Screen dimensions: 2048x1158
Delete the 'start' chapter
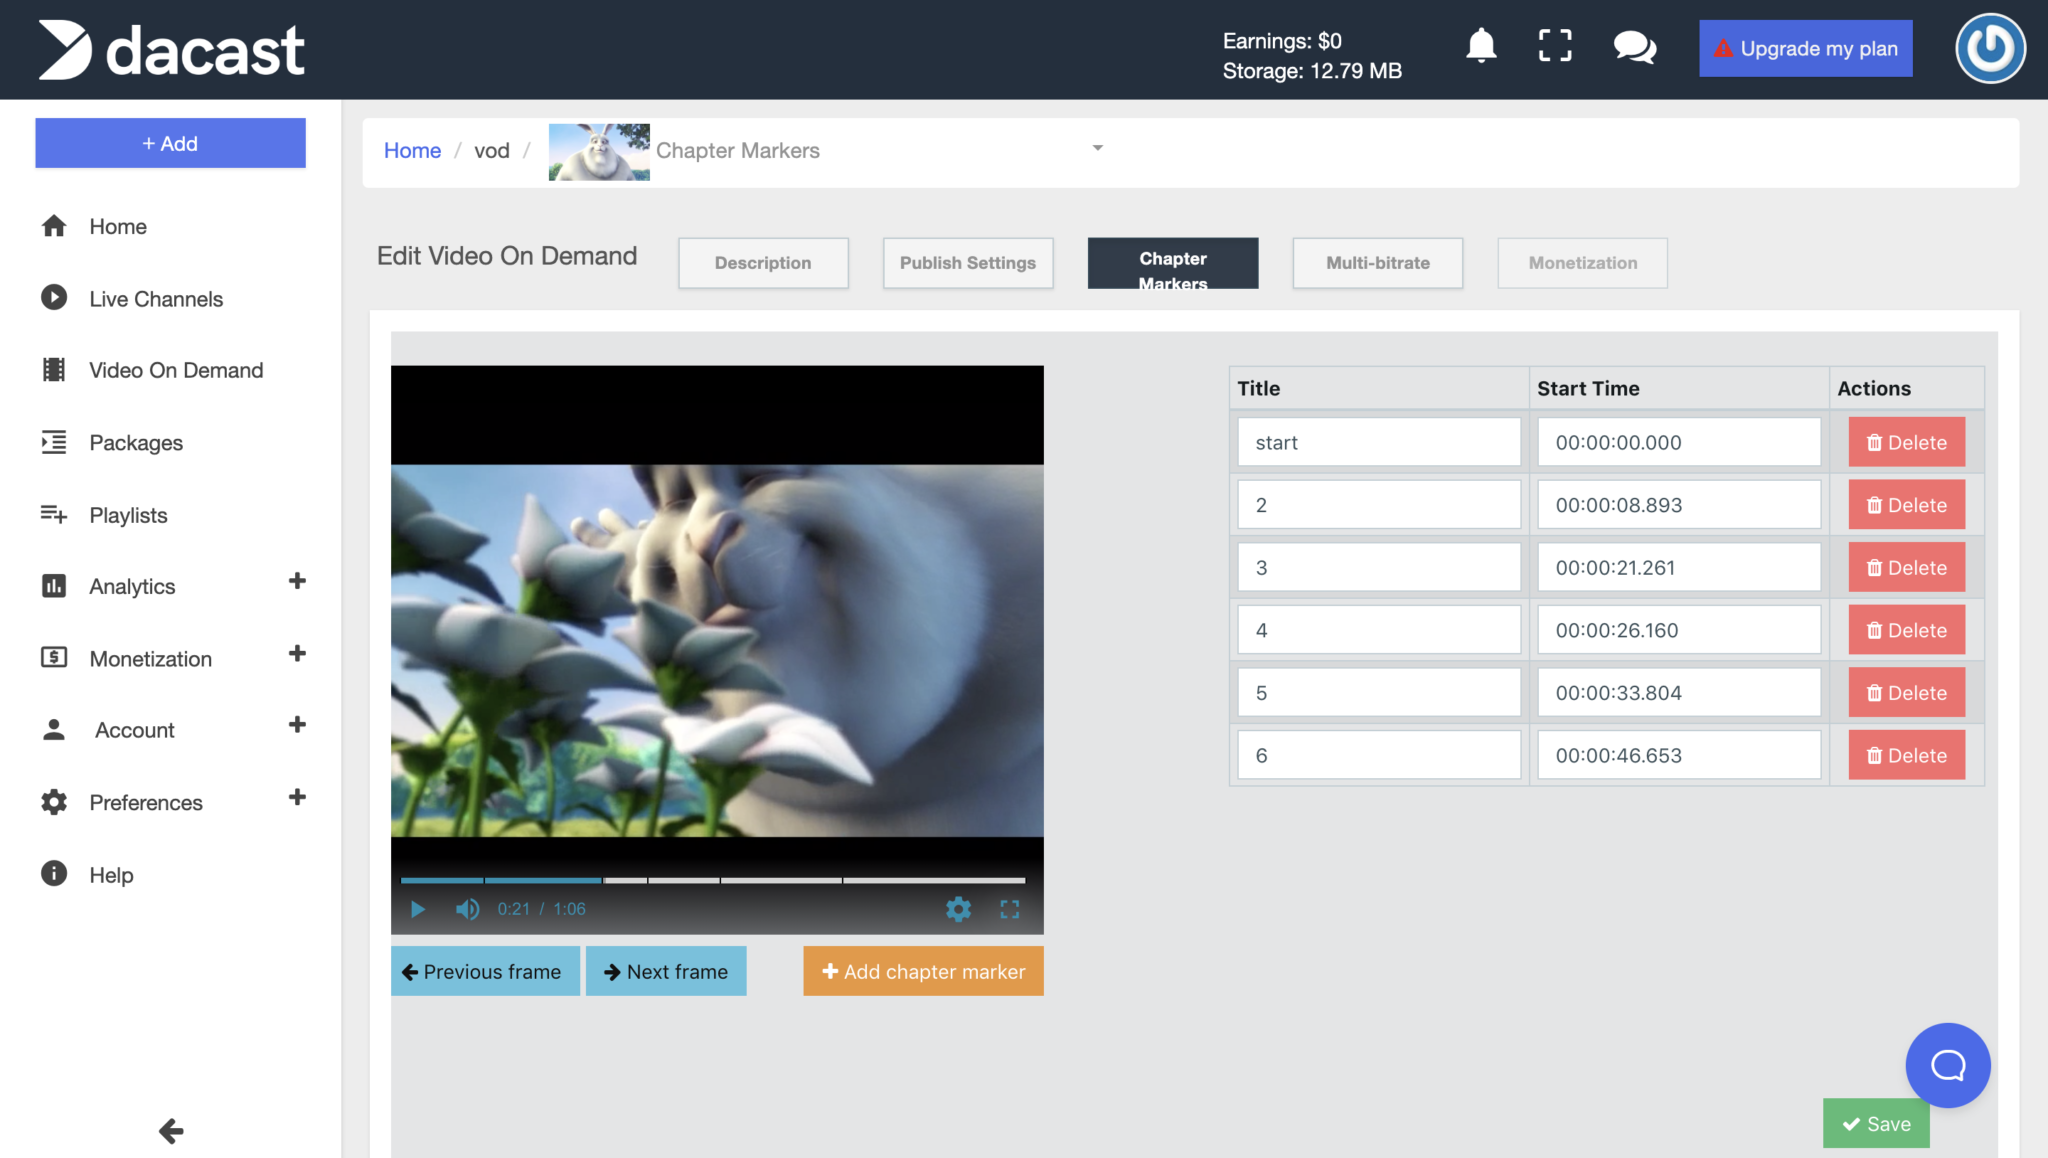pyautogui.click(x=1906, y=442)
